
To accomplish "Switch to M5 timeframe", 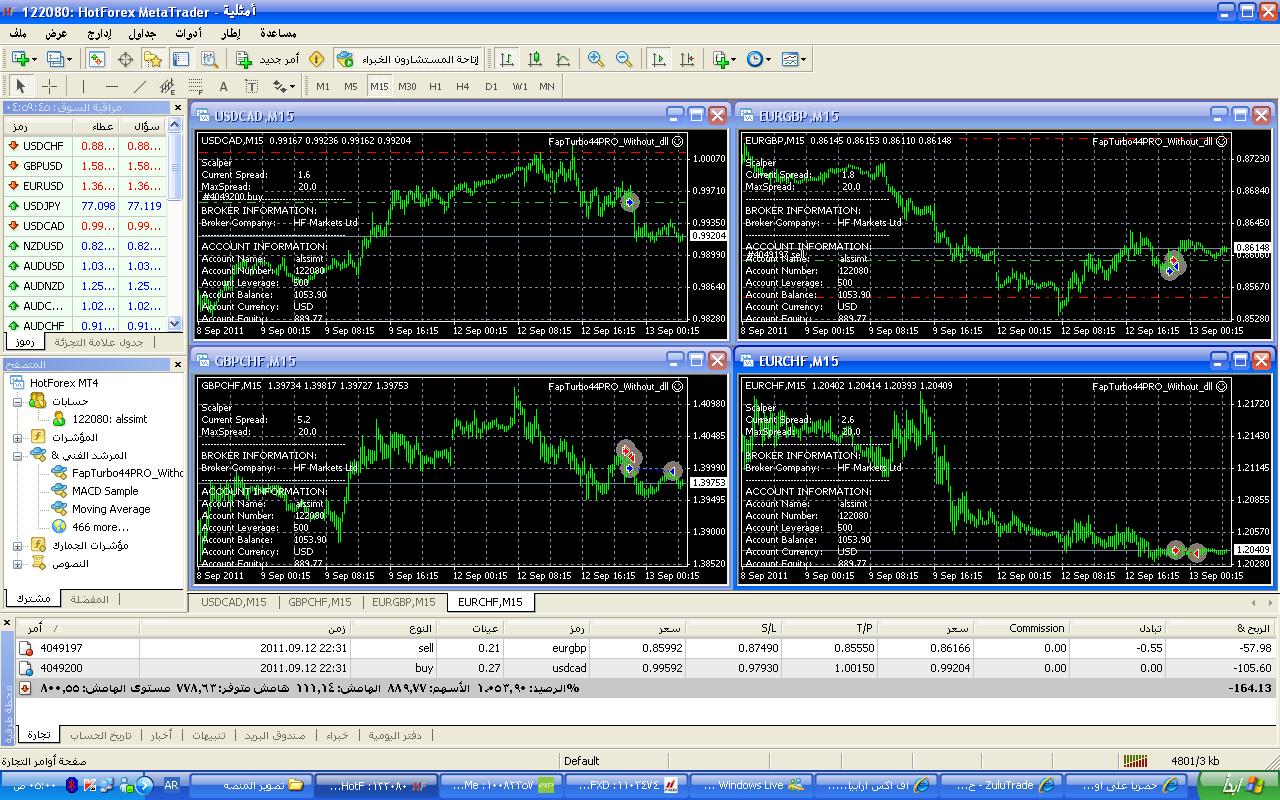I will click(x=351, y=86).
